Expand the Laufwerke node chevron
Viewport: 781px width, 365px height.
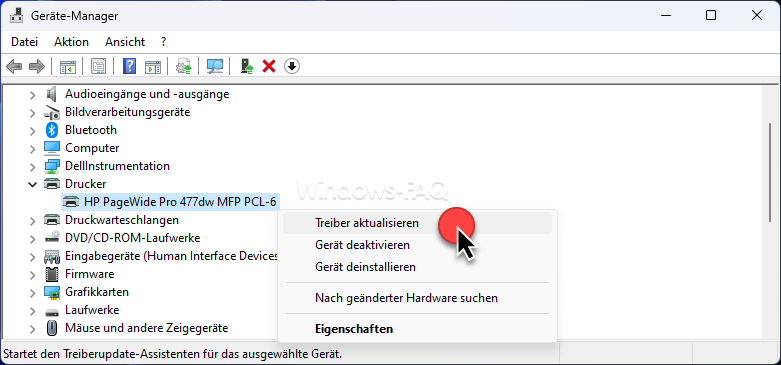32,310
